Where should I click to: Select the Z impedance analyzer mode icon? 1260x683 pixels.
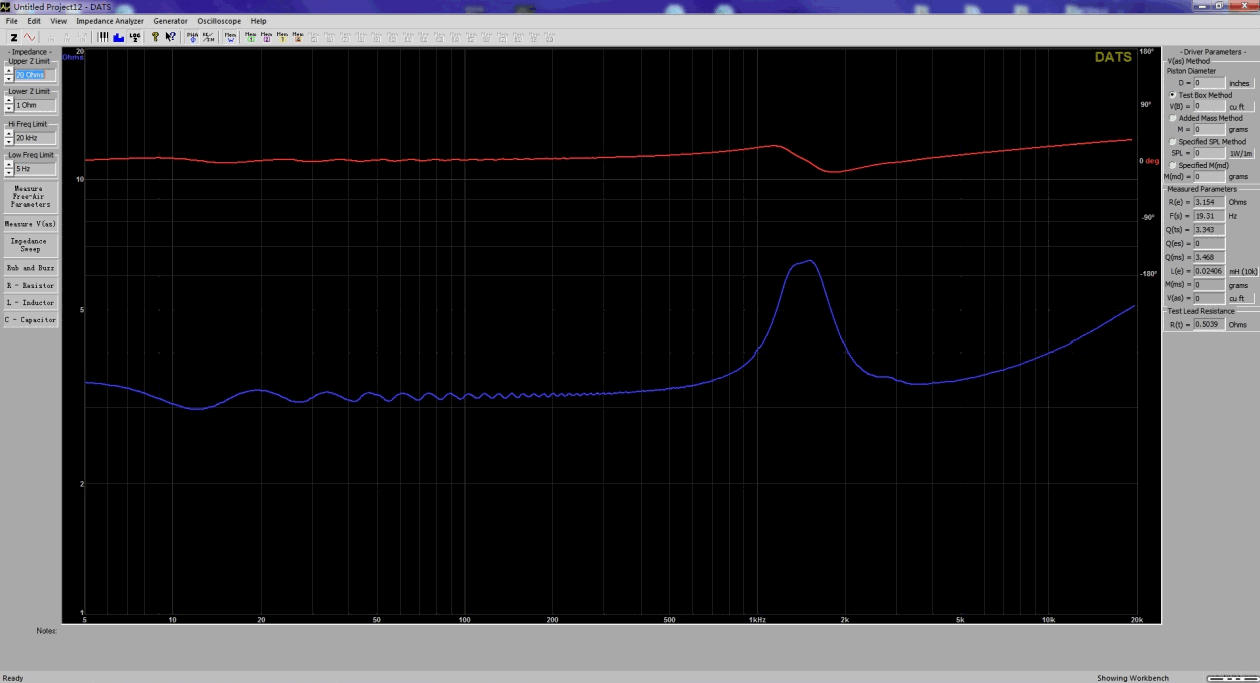pyautogui.click(x=14, y=37)
